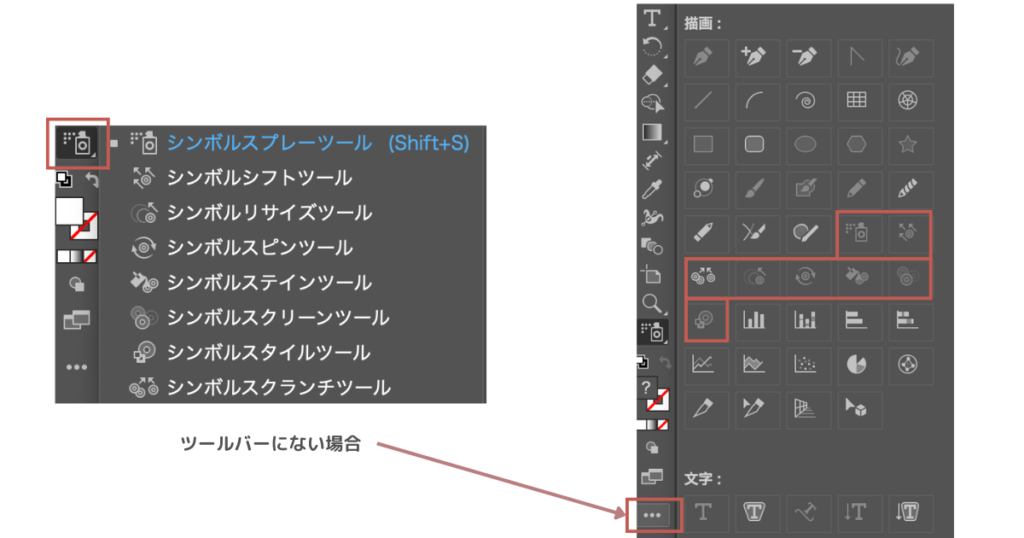The height and width of the screenshot is (538, 1024).
Task: Click the white Fill swatch in left toolbar
Action: pyautogui.click(x=69, y=210)
